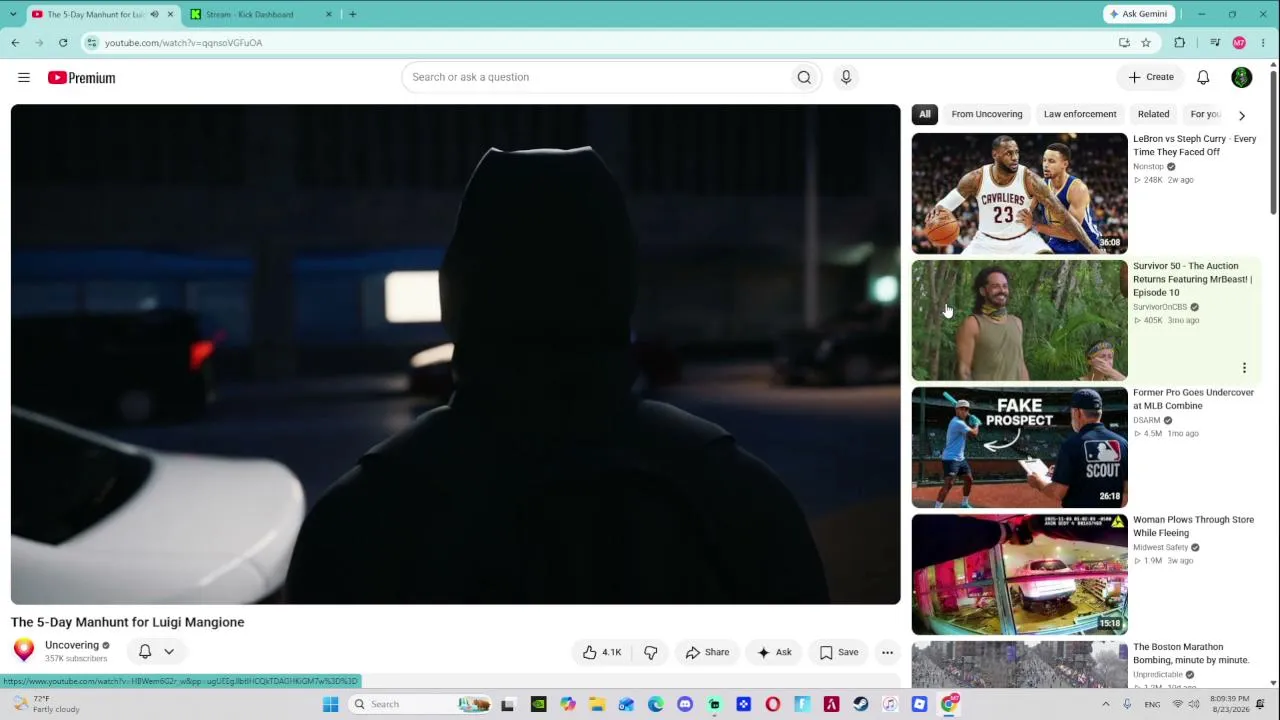Switch to Stream - Kick Dashboard tab
This screenshot has width=1280, height=720.
260,14
